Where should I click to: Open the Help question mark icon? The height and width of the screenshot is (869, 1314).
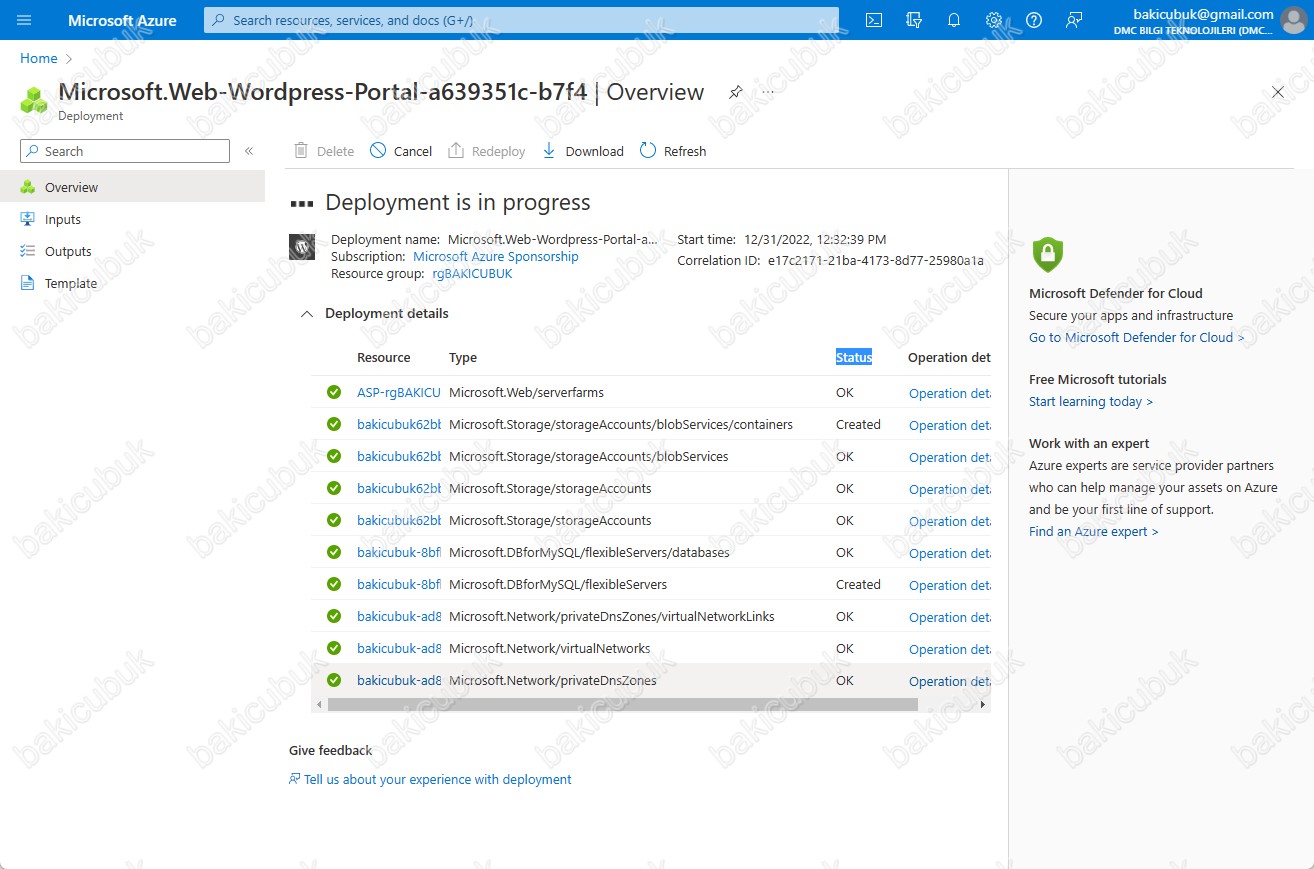point(1034,20)
